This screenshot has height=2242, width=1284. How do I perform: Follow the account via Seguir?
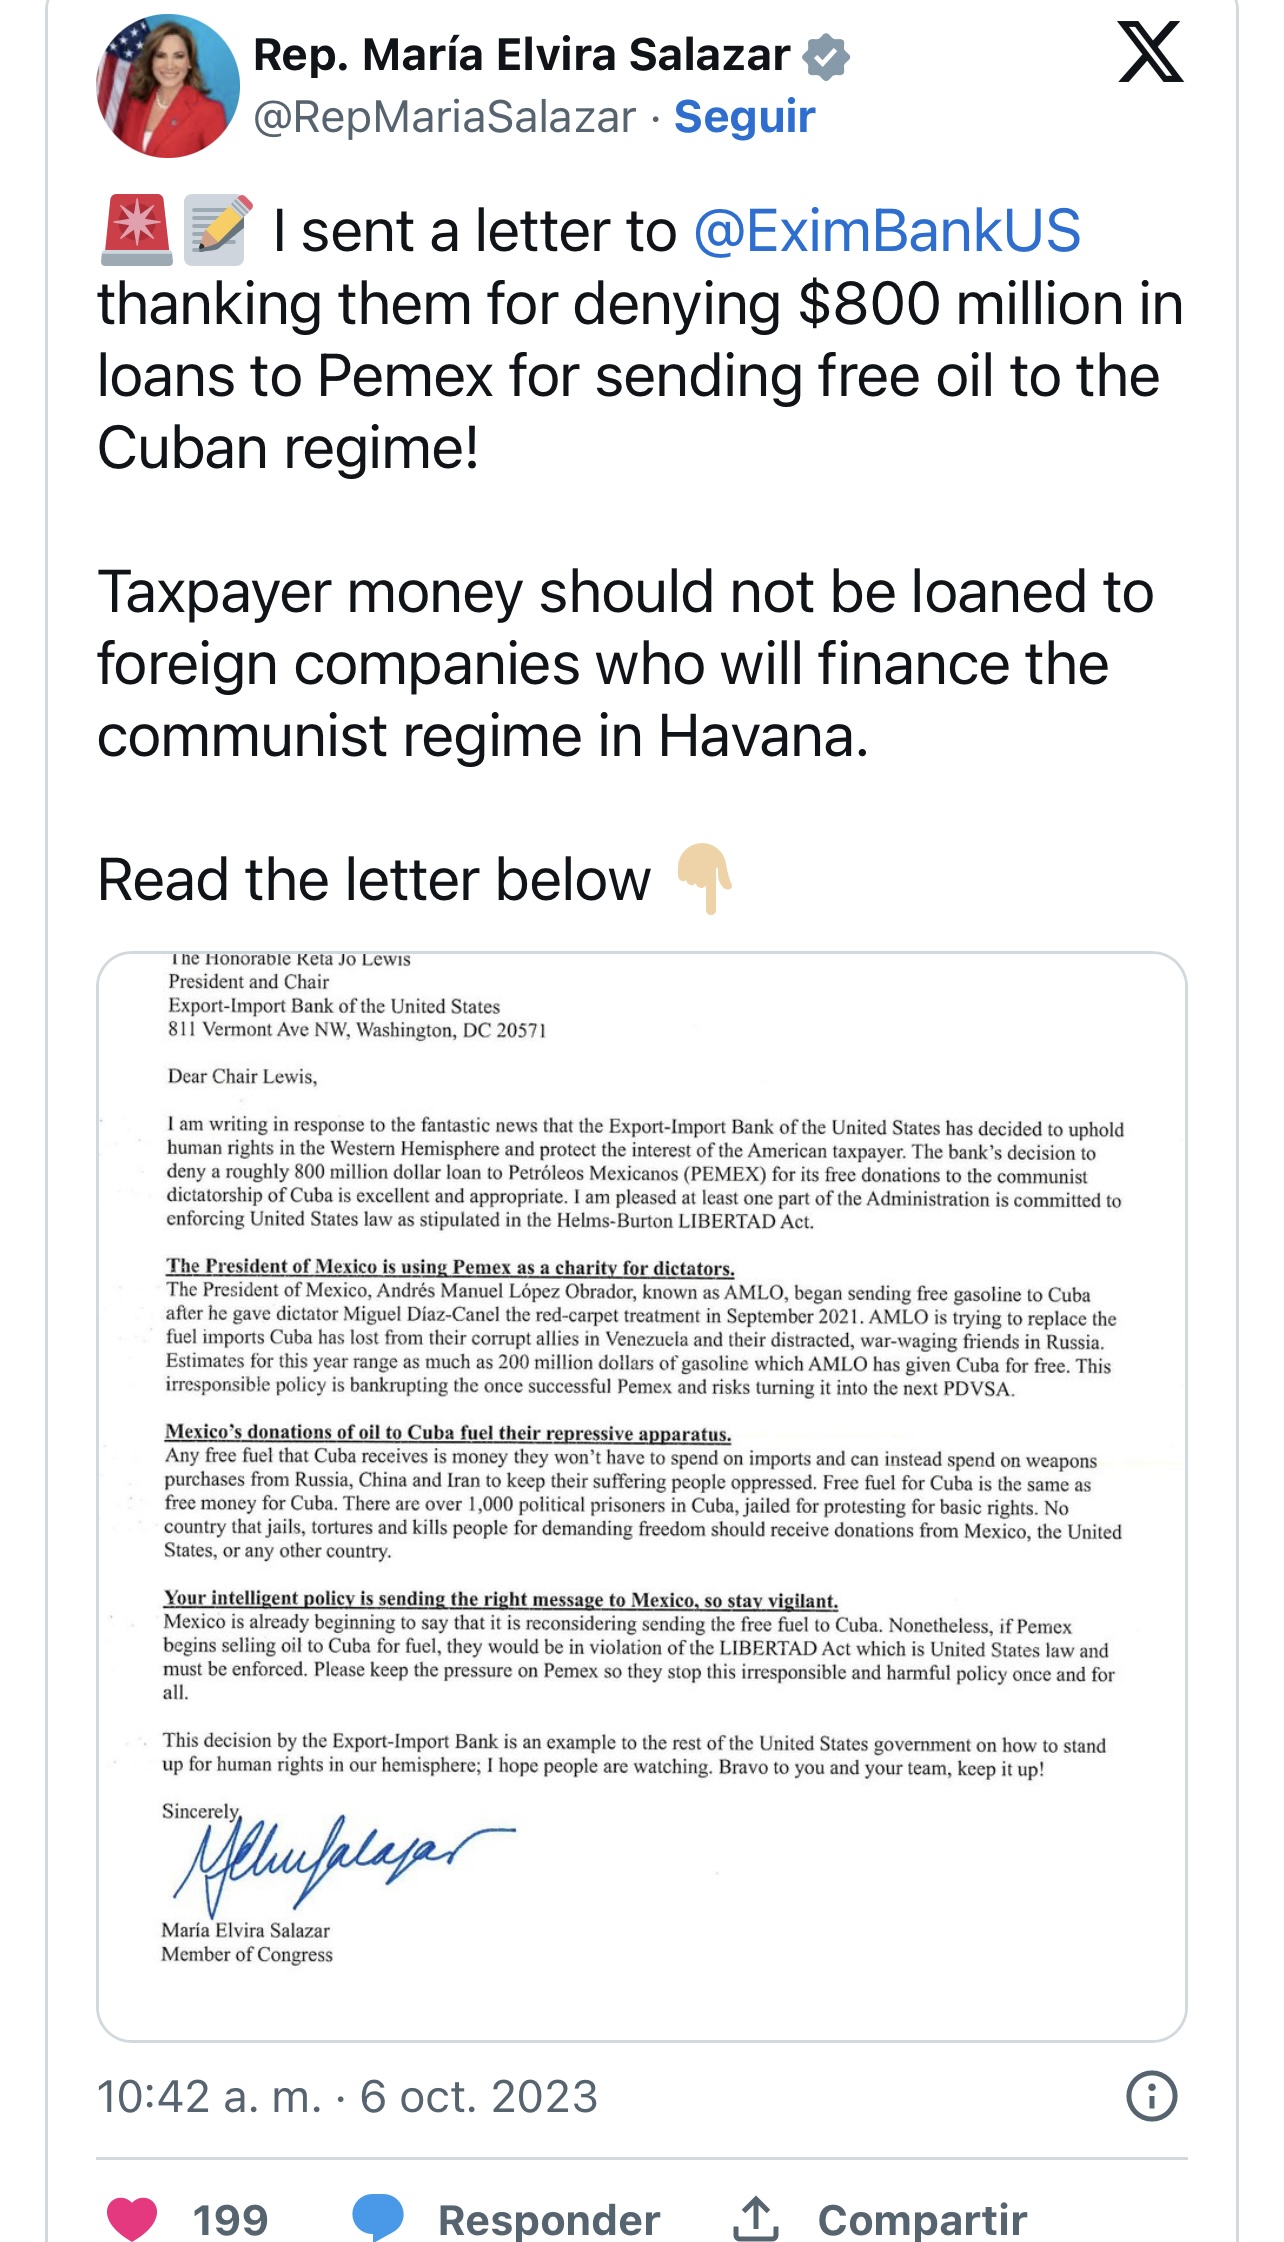[x=745, y=117]
